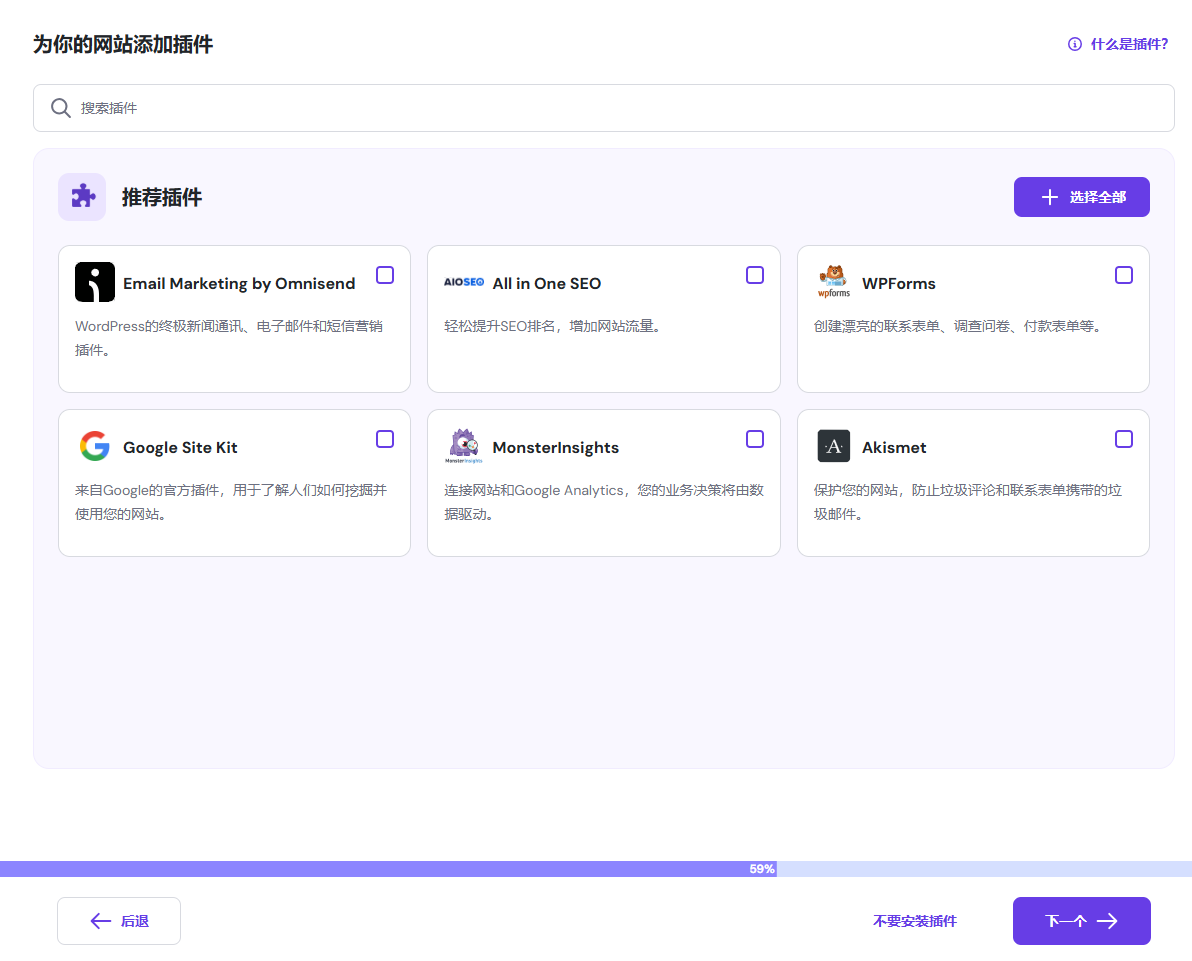
Task: Toggle the MonsterInsights checkbox
Action: (x=755, y=439)
